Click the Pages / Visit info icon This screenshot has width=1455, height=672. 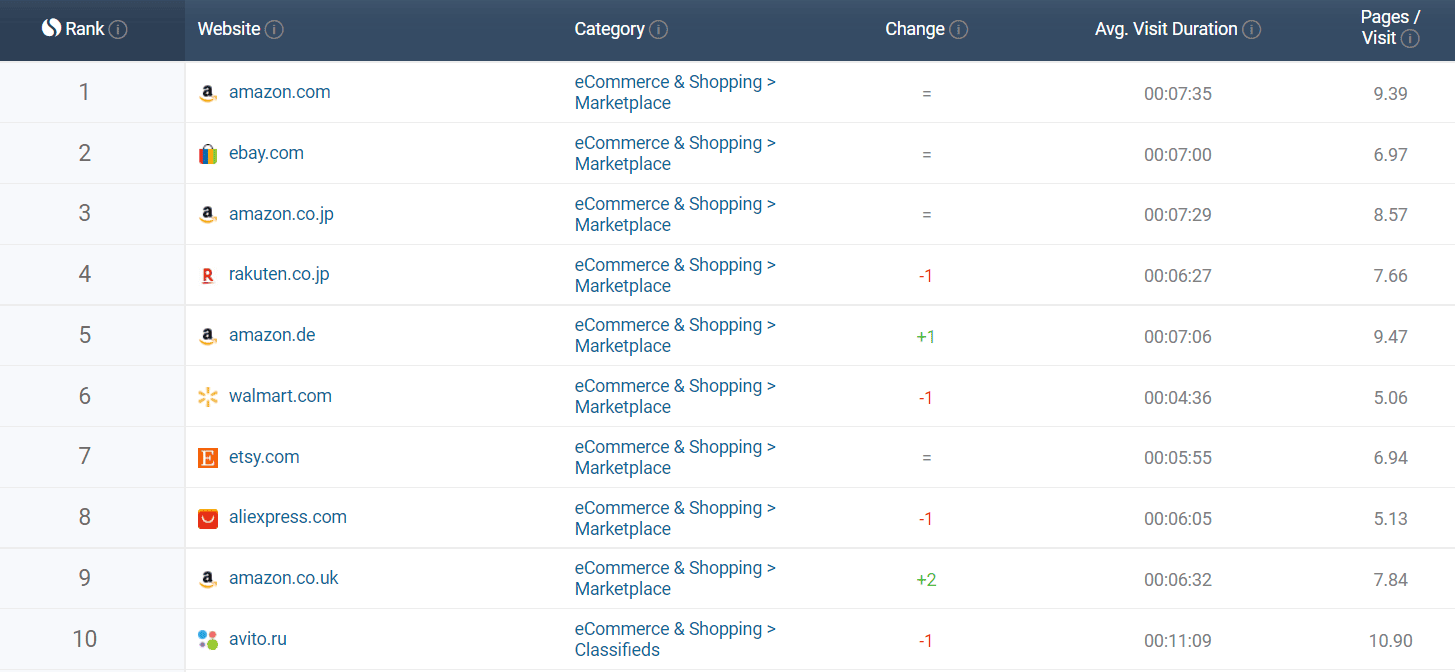pyautogui.click(x=1410, y=39)
